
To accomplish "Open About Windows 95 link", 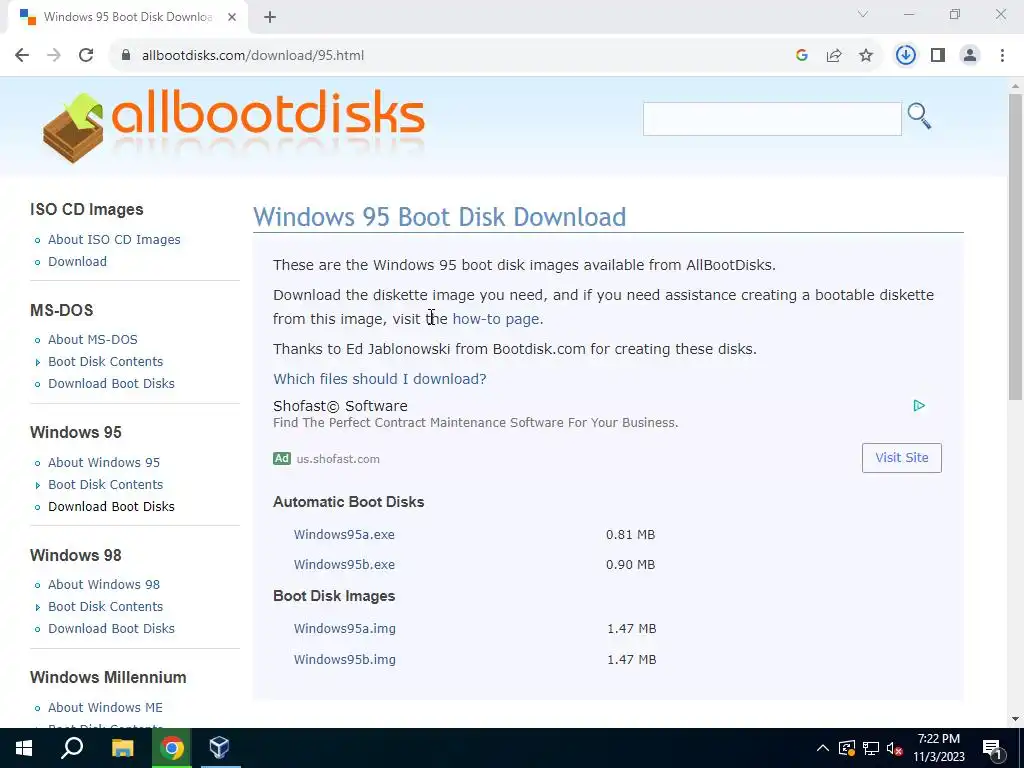I will click(x=104, y=462).
